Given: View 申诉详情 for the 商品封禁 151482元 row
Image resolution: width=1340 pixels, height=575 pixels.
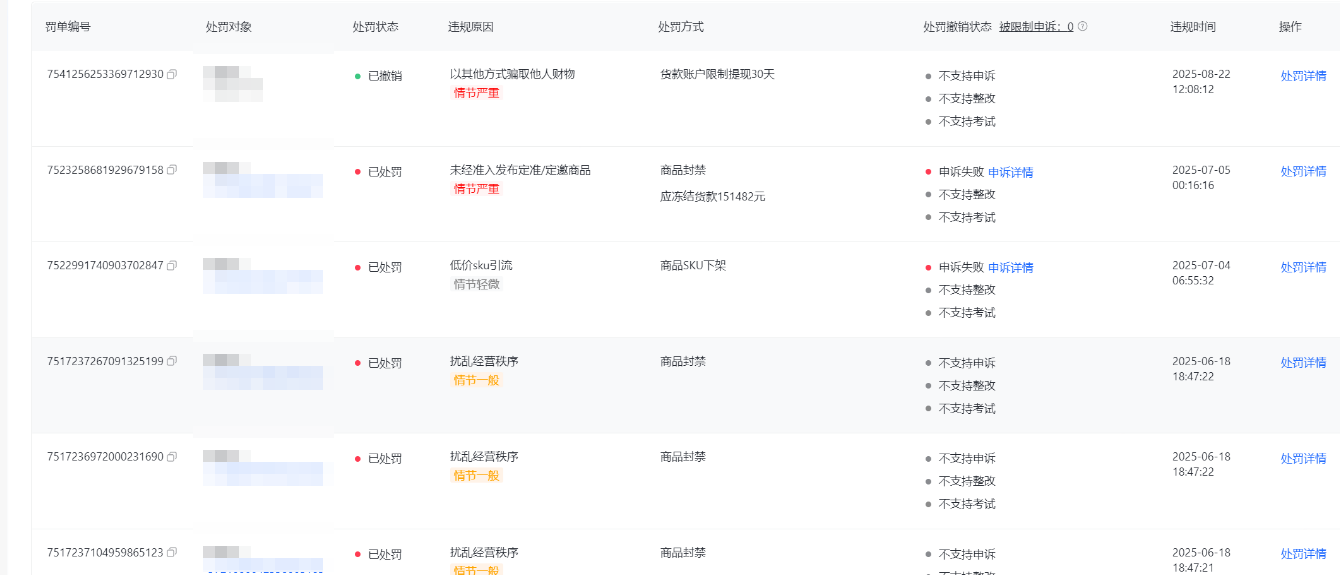Looking at the screenshot, I should (x=1010, y=172).
